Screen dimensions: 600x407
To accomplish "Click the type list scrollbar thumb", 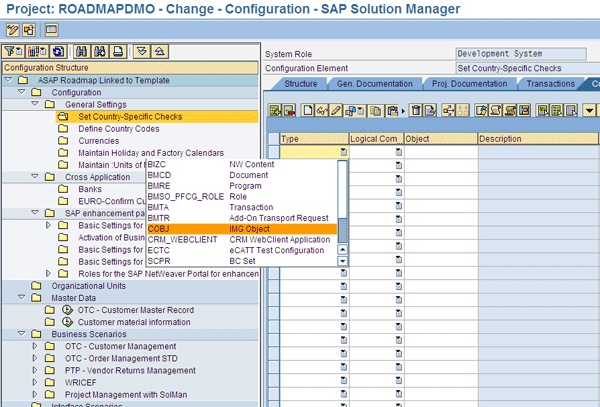I will [x=342, y=230].
